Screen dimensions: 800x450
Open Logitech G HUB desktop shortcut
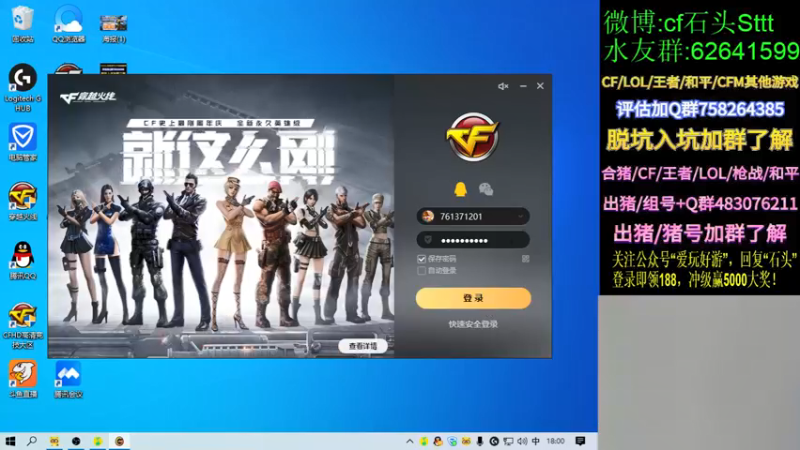(22, 87)
